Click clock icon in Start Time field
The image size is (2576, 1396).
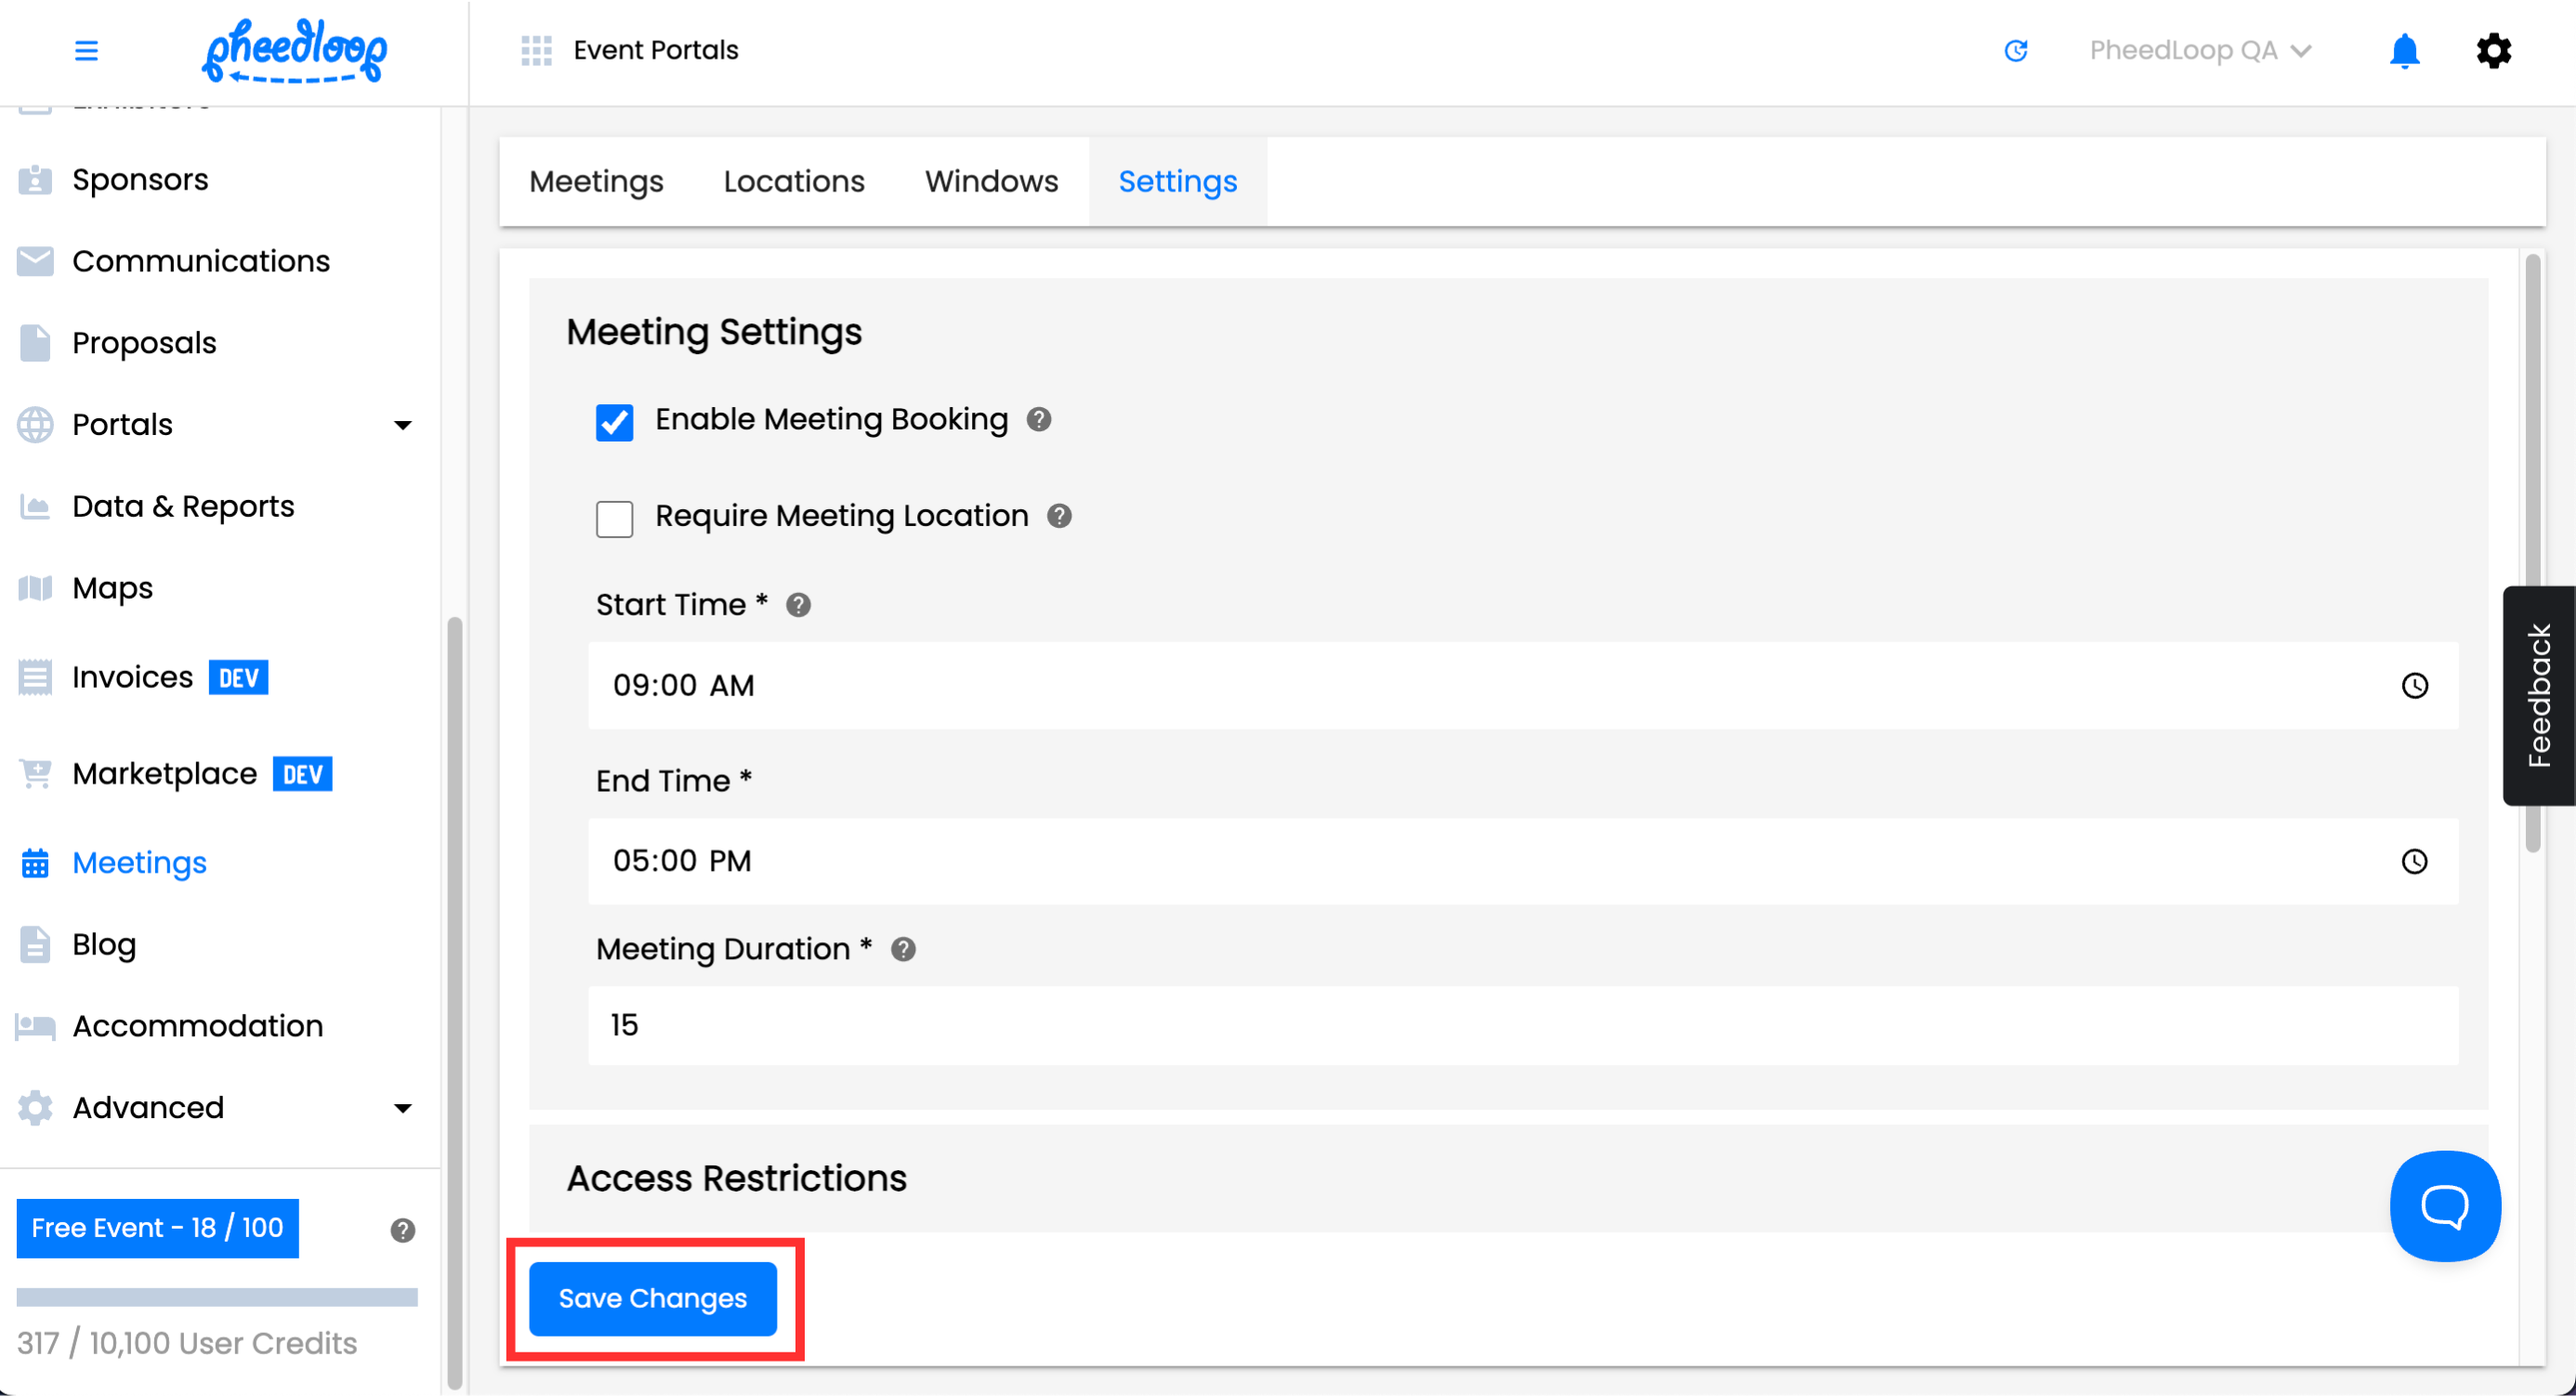pyautogui.click(x=2414, y=685)
